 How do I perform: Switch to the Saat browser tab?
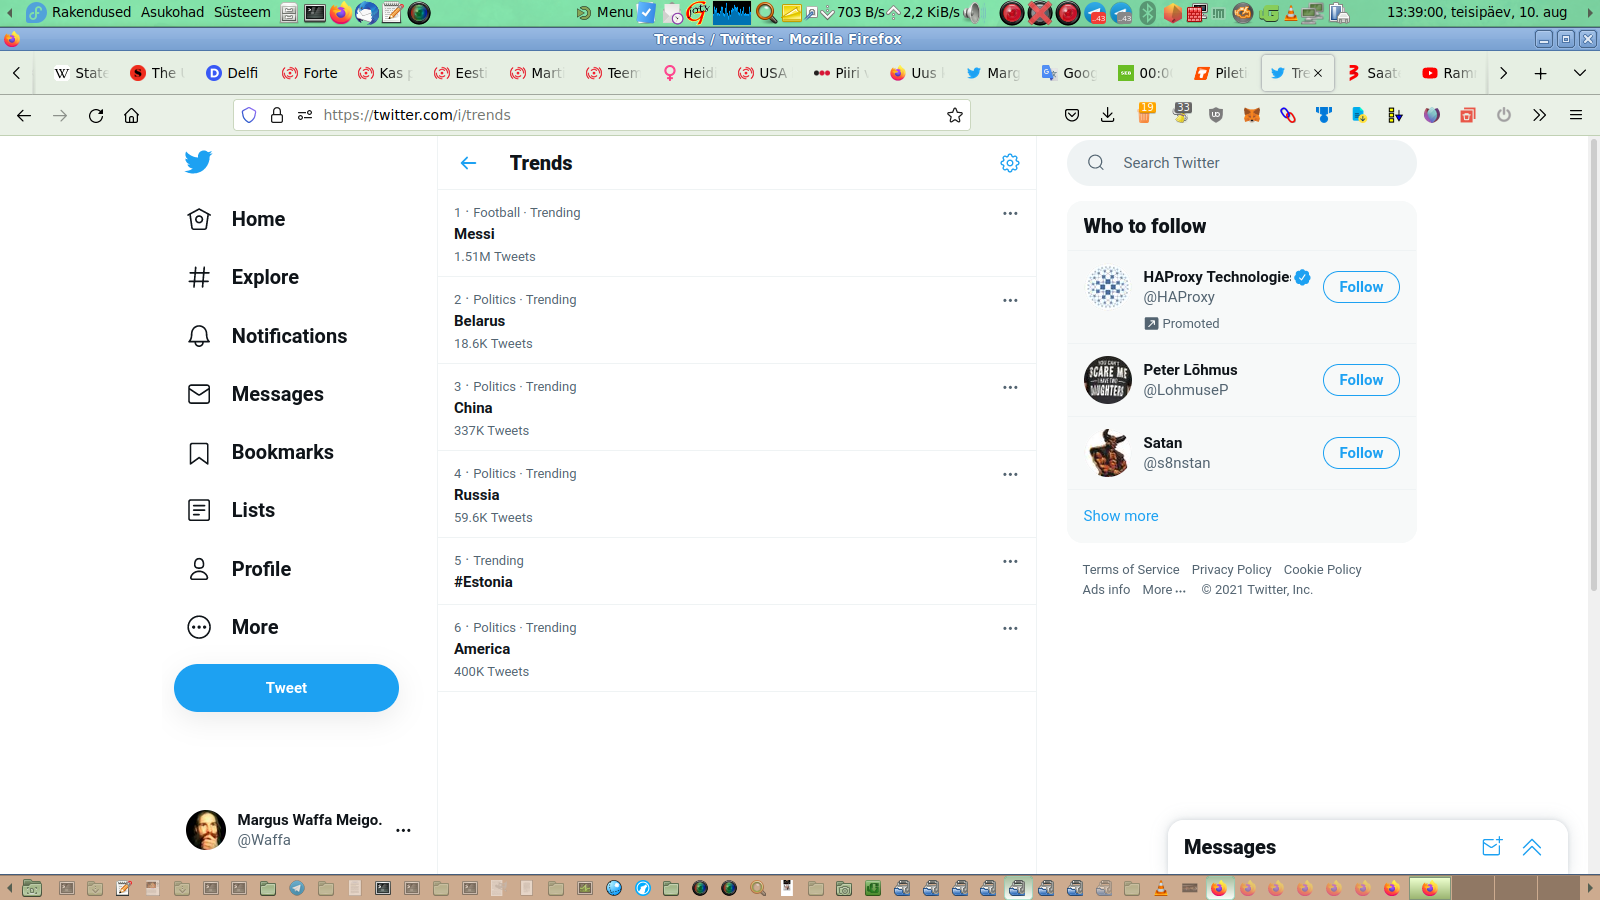pos(1372,73)
